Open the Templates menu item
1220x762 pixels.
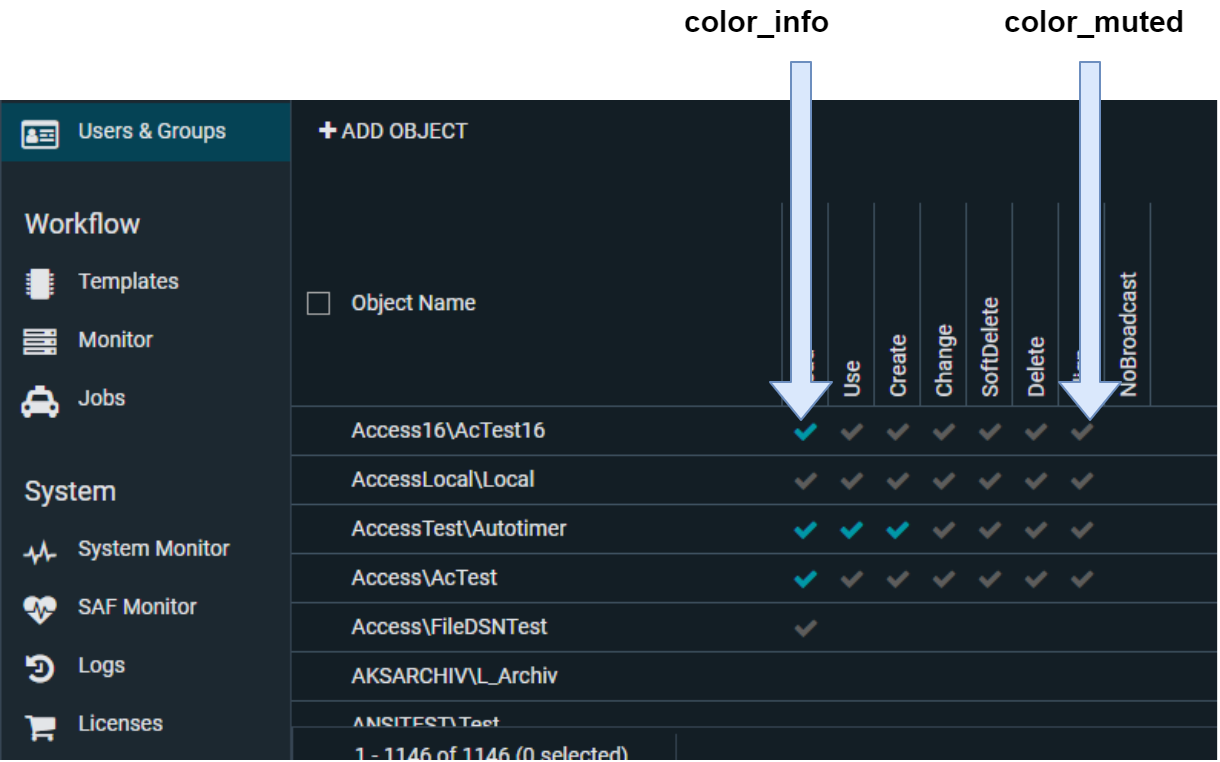[128, 282]
